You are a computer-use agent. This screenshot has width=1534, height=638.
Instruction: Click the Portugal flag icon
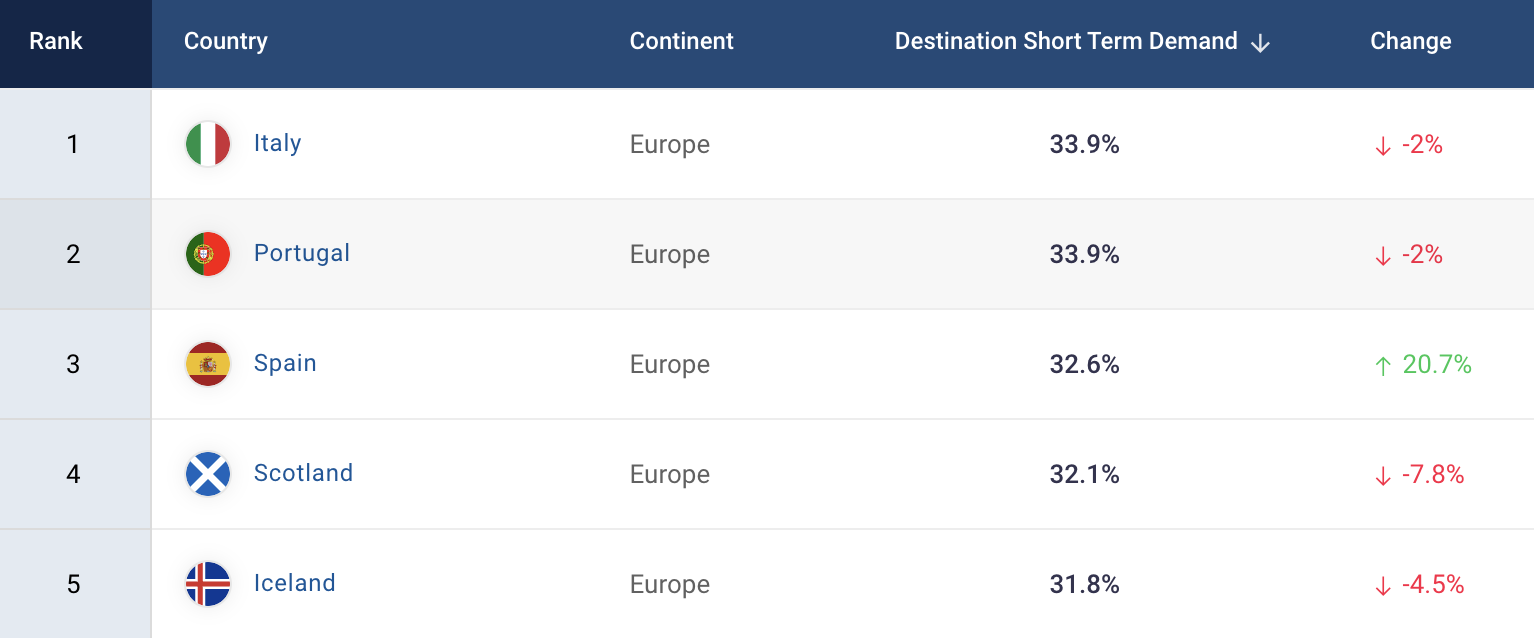(208, 254)
